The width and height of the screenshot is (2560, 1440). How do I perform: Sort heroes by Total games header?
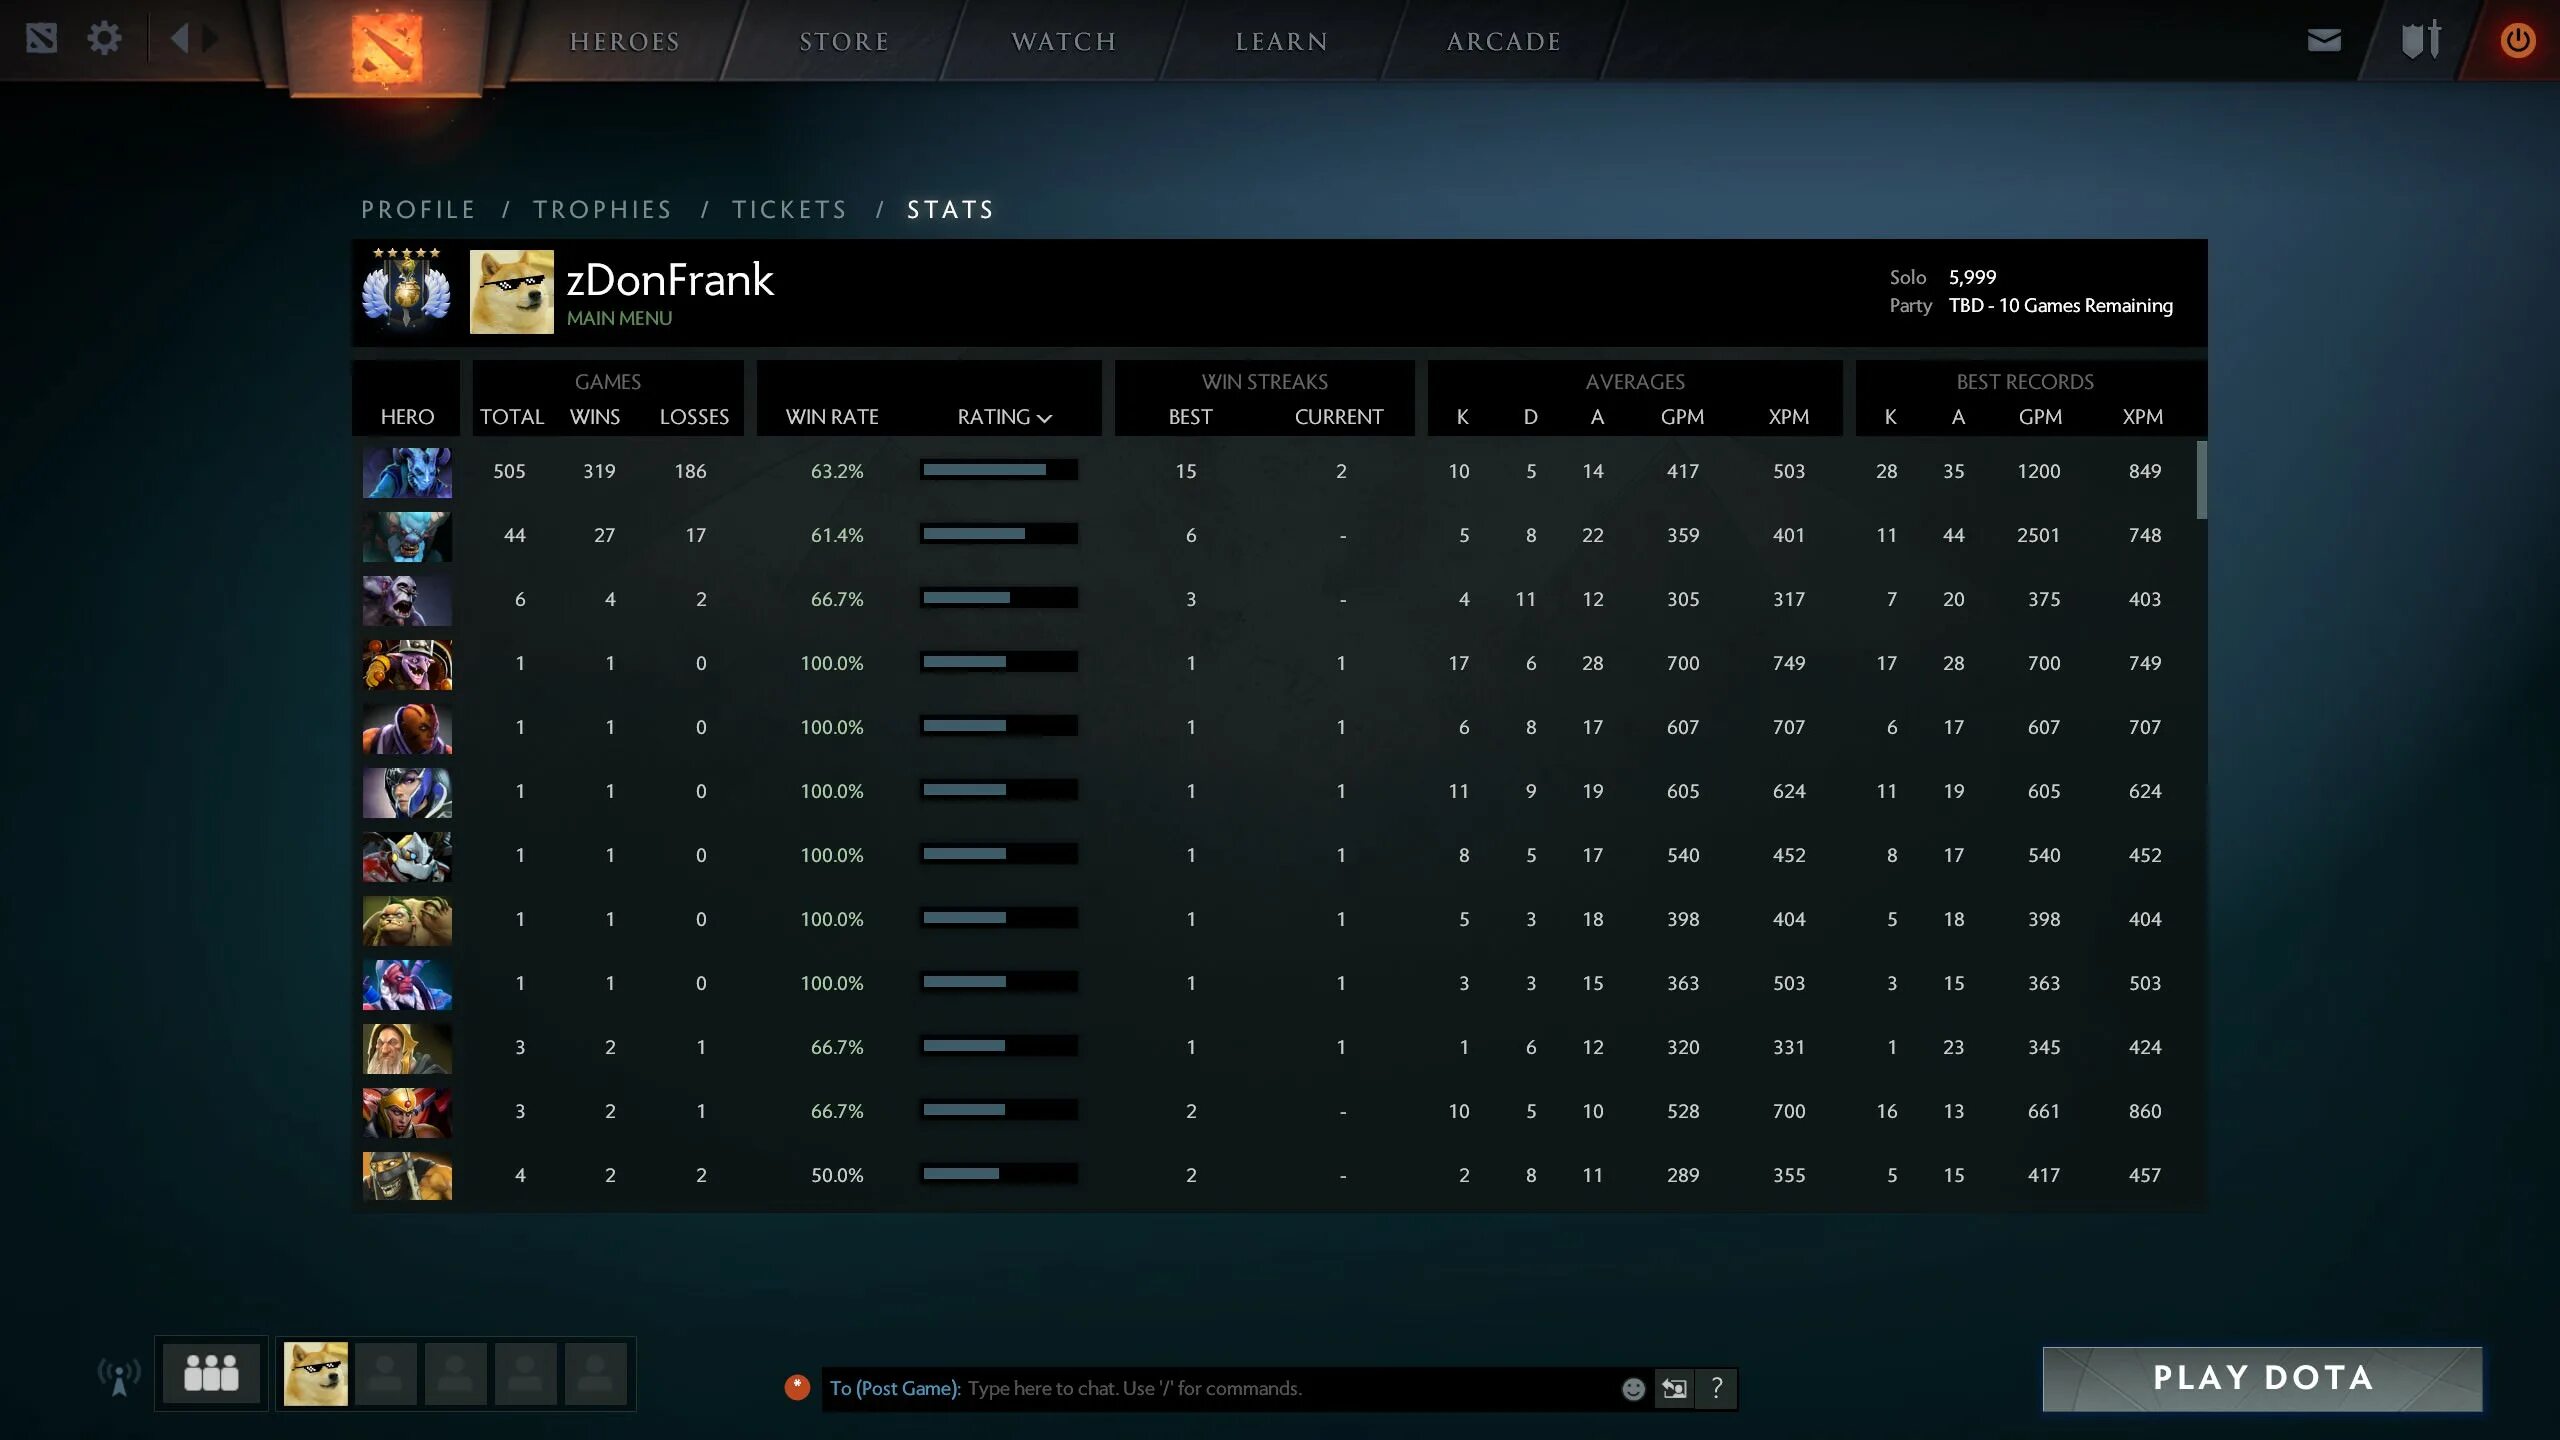point(511,417)
